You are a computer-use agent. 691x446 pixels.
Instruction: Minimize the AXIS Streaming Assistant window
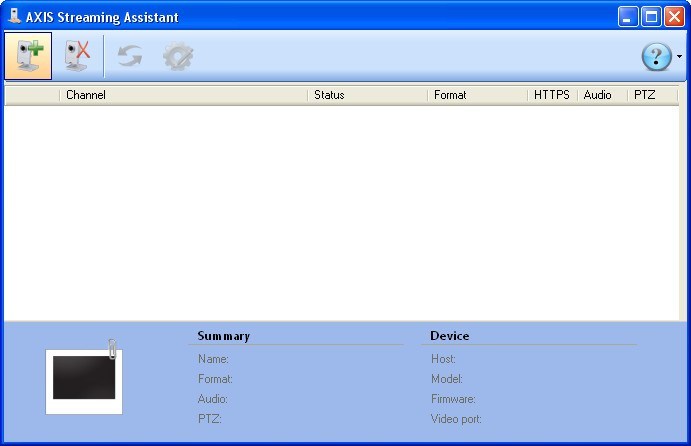coord(628,17)
